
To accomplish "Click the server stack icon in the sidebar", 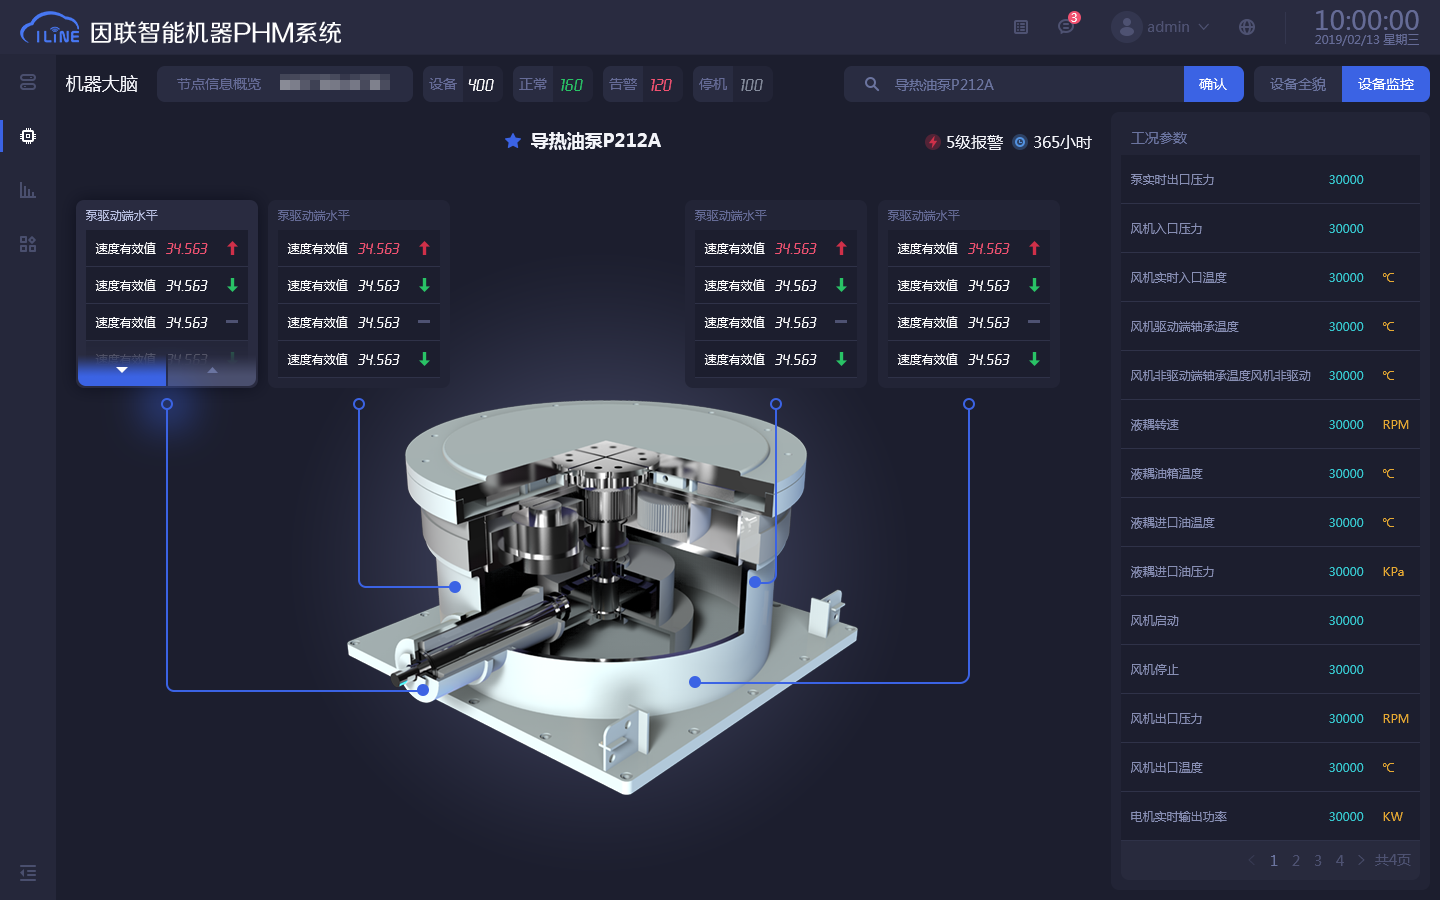I will pos(28,82).
